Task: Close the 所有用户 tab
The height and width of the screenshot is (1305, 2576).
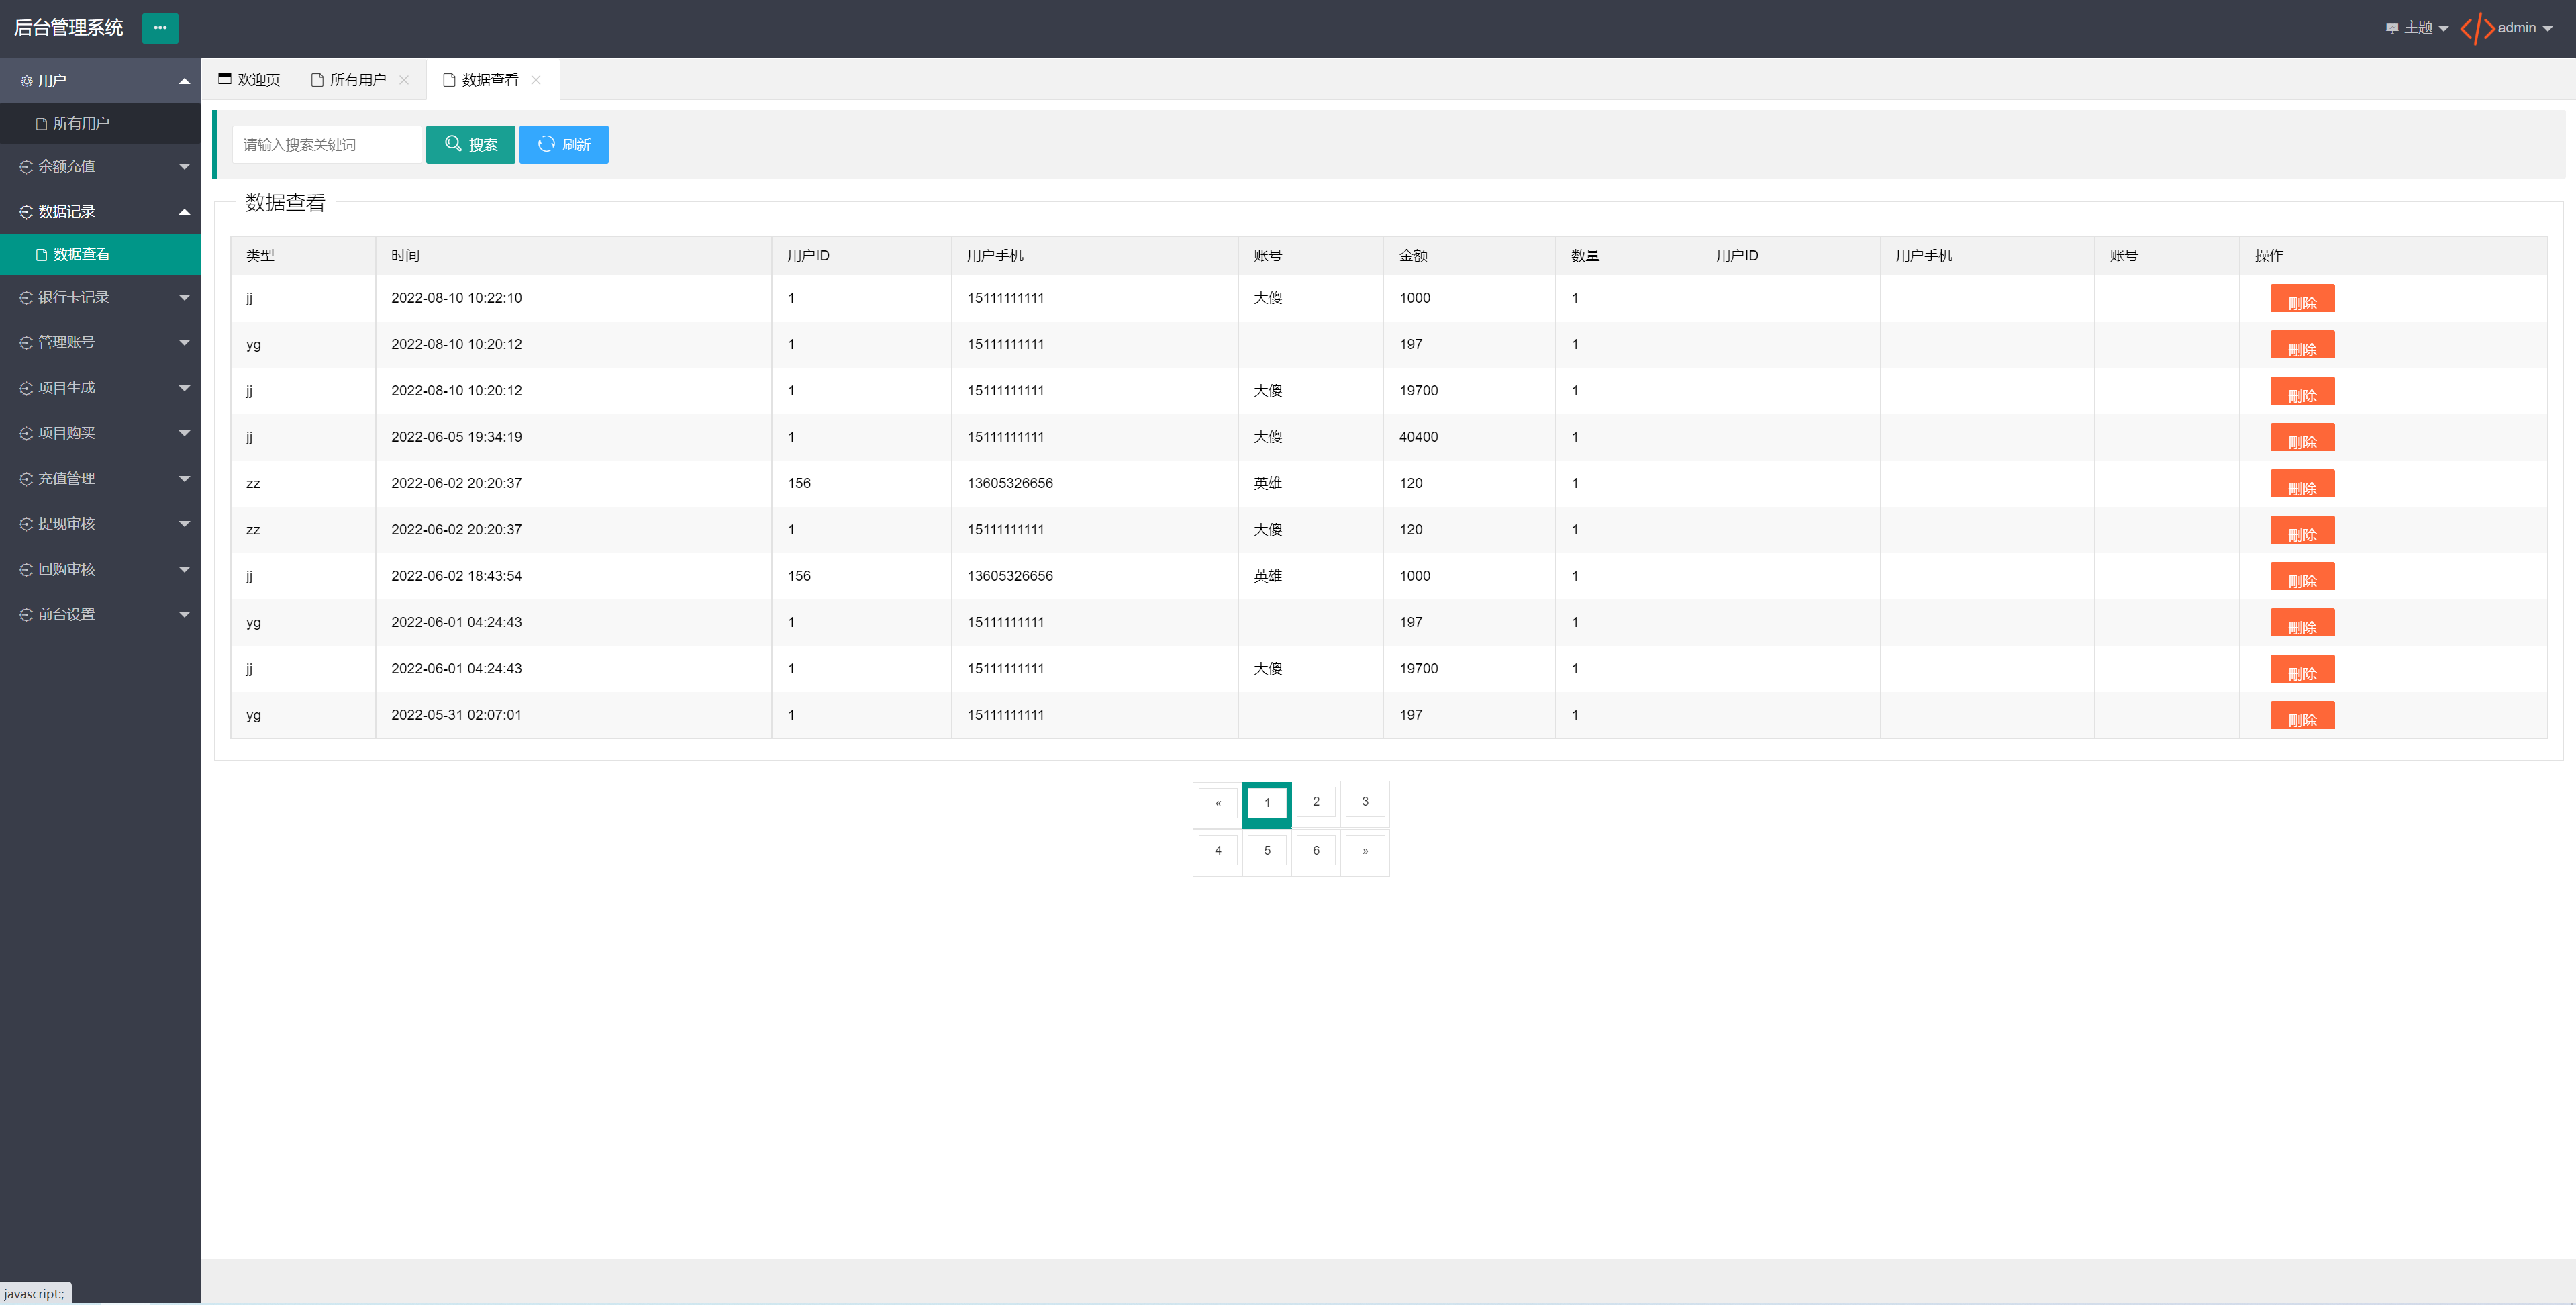Action: coord(404,80)
